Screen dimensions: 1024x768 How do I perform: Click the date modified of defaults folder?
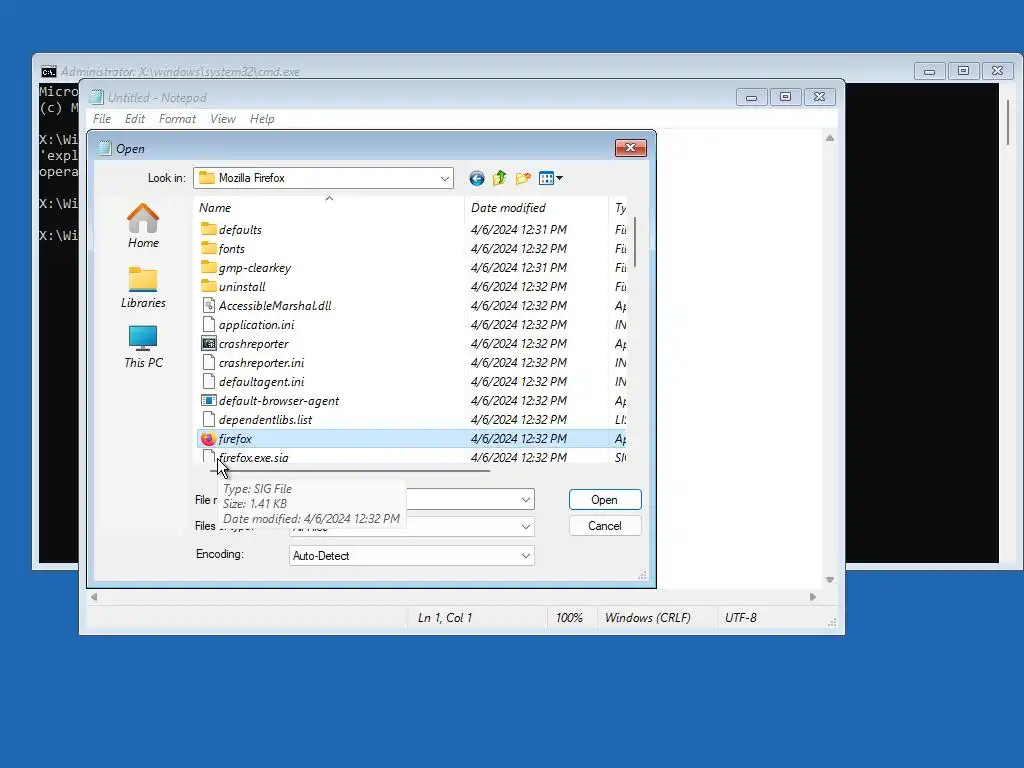[519, 229]
